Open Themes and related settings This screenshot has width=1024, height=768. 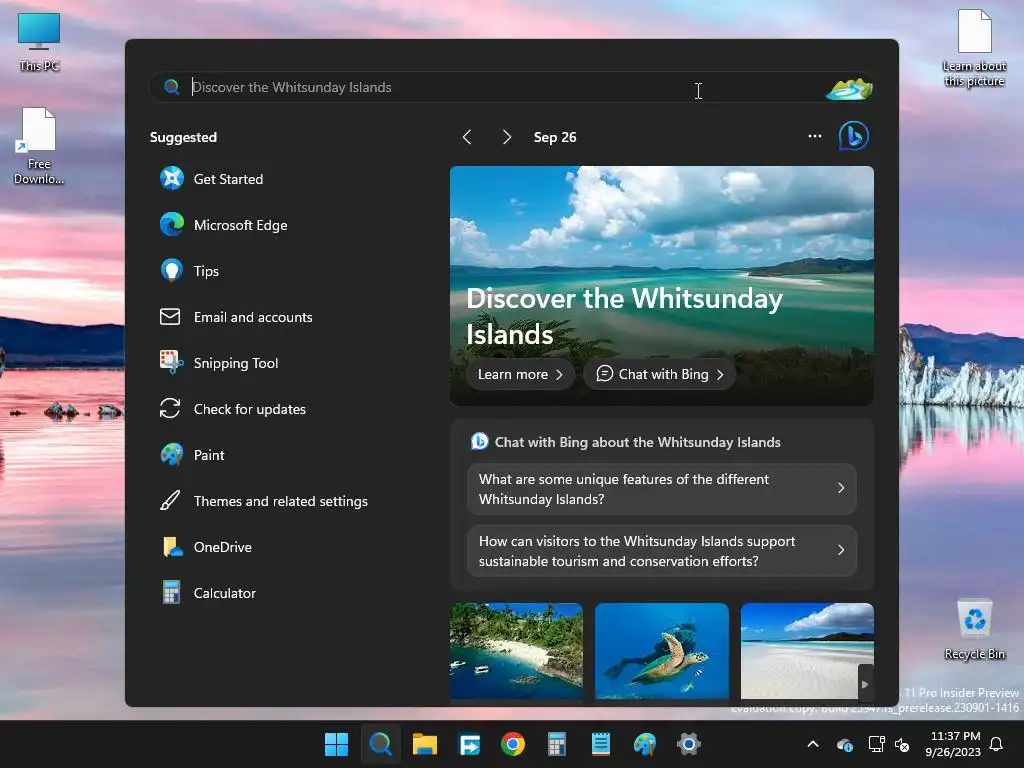(x=264, y=501)
